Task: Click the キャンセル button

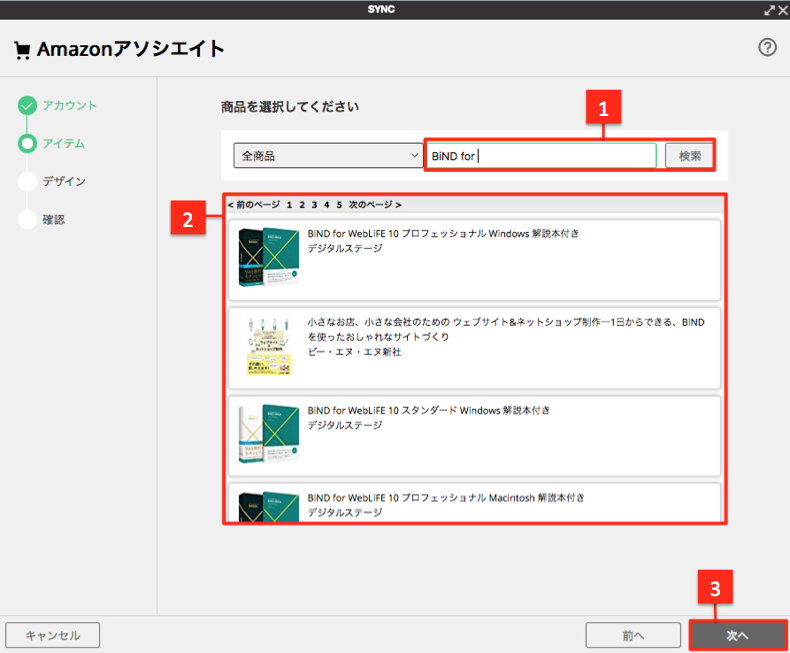Action: click(x=52, y=635)
